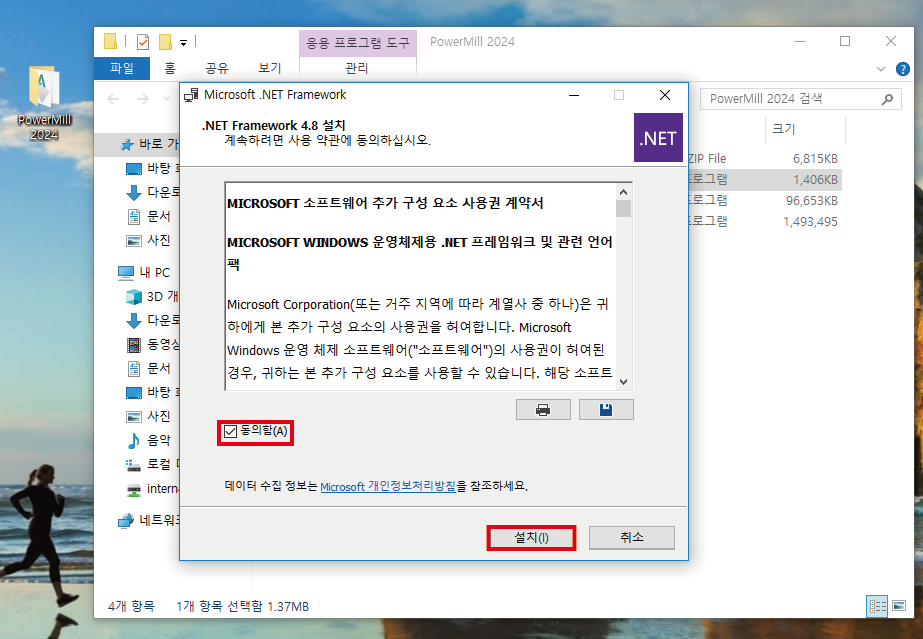Click the search magnifier icon
This screenshot has height=639, width=923.
pyautogui.click(x=887, y=99)
